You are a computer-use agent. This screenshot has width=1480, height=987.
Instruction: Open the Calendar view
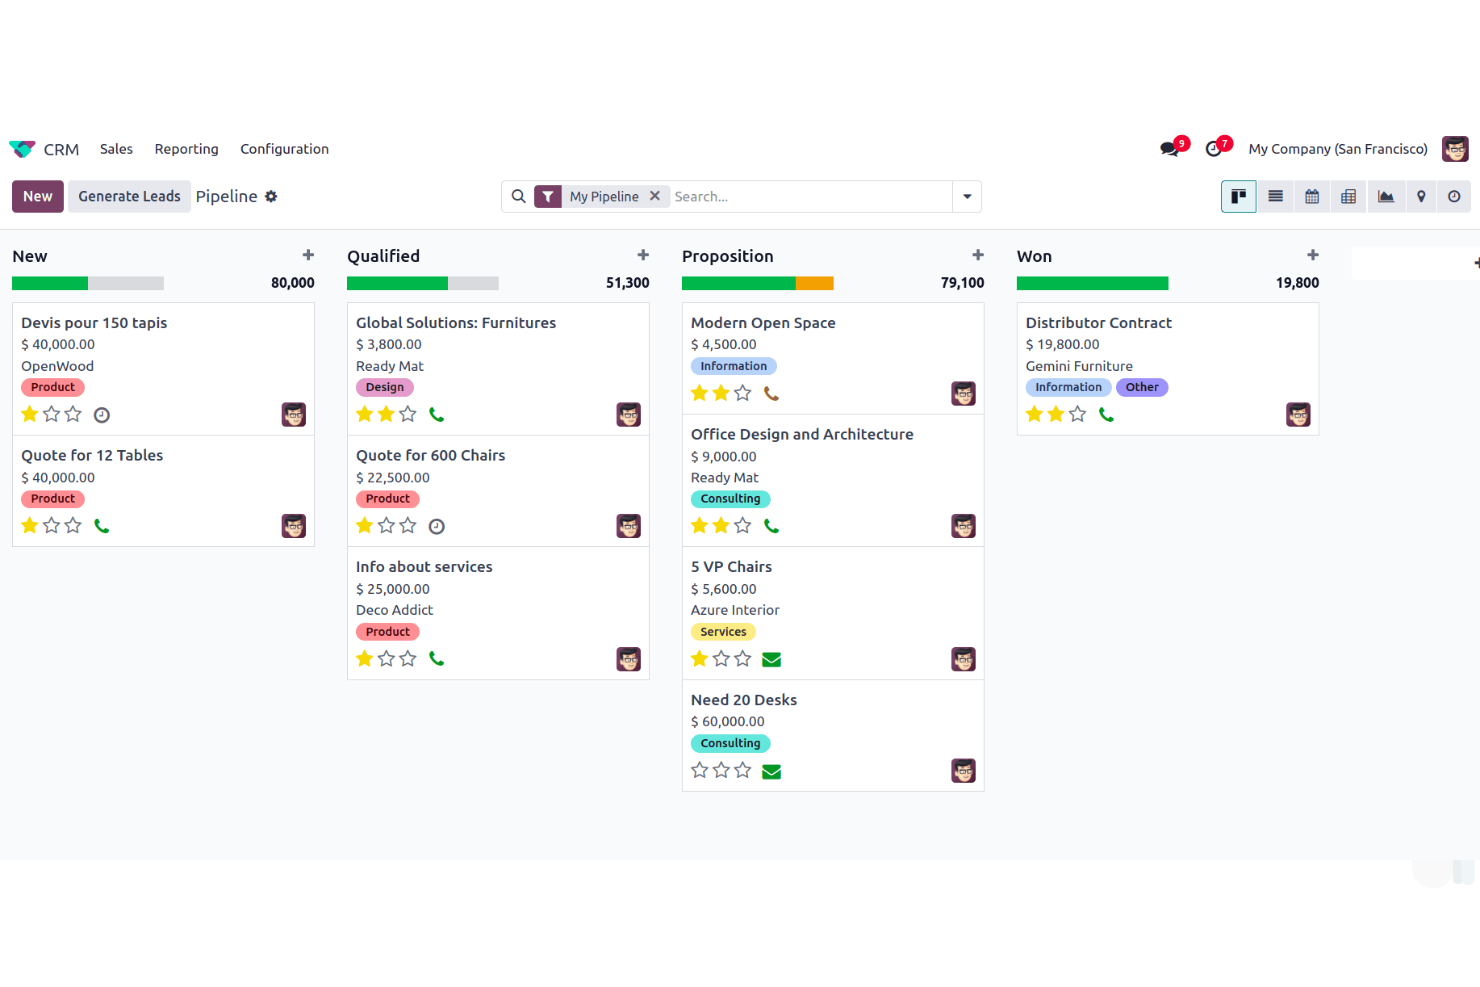[1312, 196]
